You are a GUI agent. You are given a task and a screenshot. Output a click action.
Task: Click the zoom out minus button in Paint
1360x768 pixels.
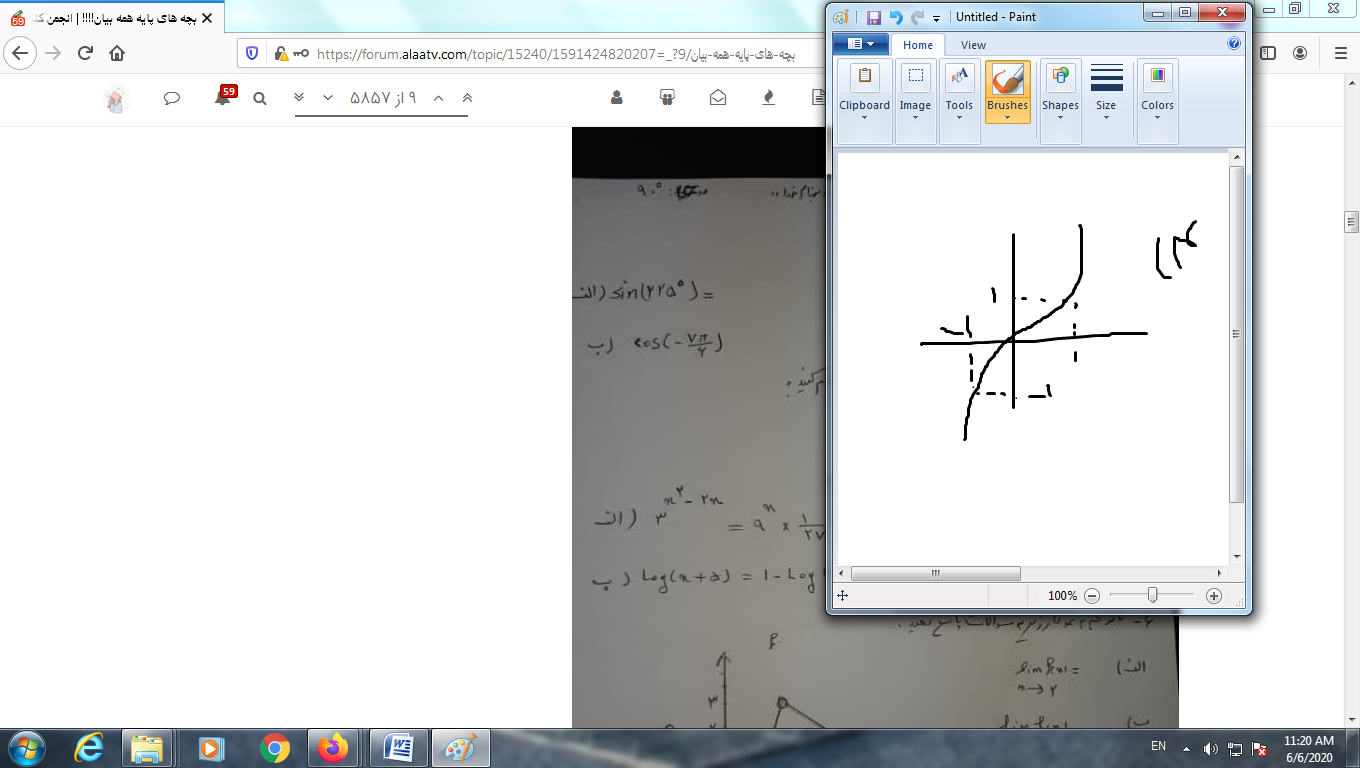[1092, 596]
